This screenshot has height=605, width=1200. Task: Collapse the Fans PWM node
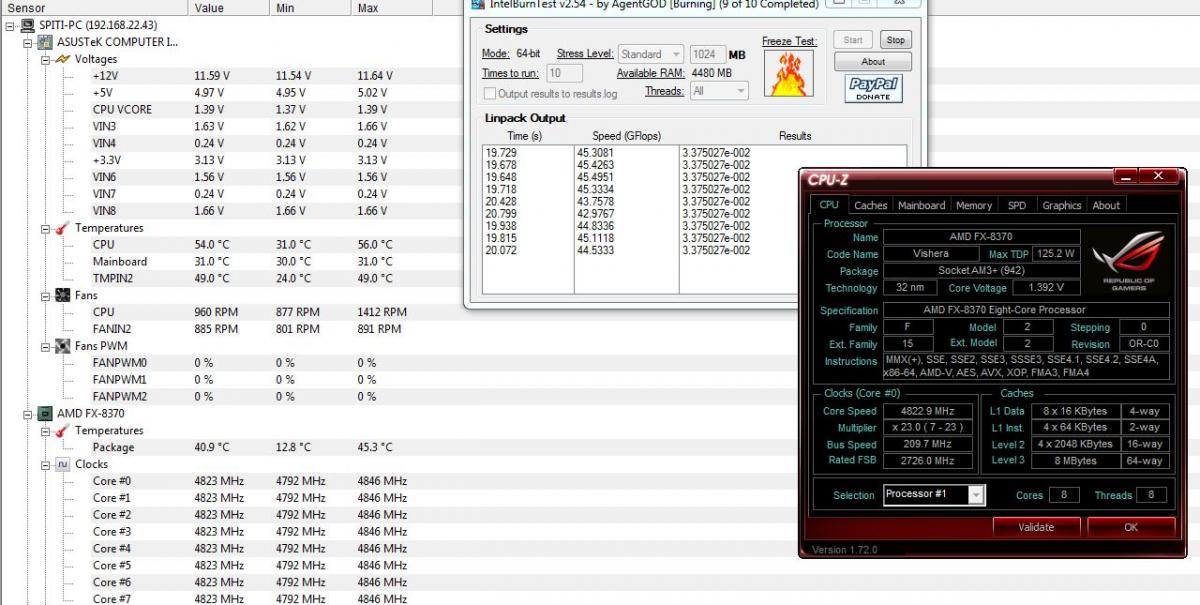45,346
